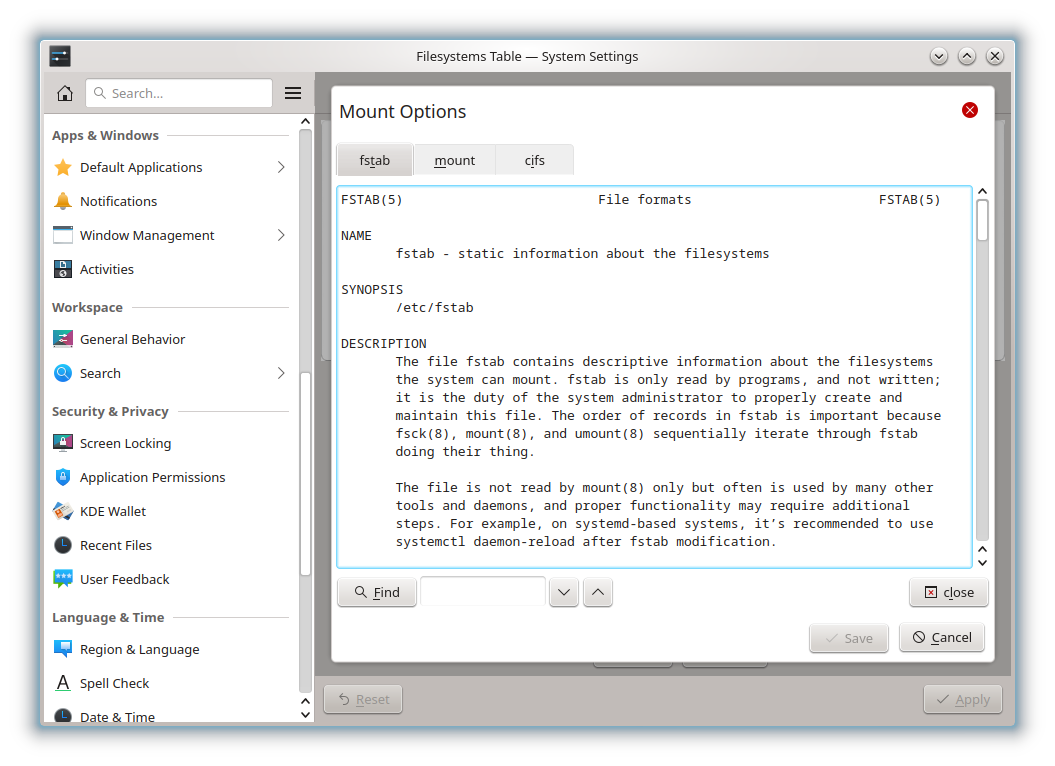This screenshot has width=1055, height=766.
Task: Click the Screen Locking icon
Action: pyautogui.click(x=63, y=443)
